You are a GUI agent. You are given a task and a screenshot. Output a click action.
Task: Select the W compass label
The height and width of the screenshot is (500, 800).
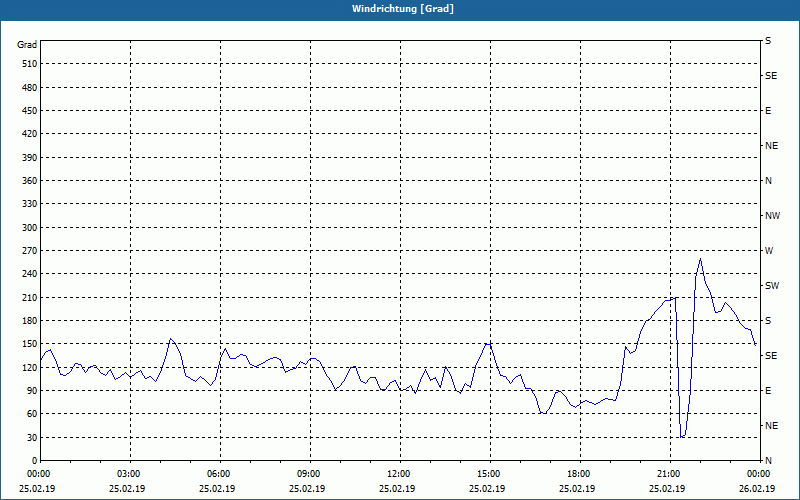pos(769,251)
